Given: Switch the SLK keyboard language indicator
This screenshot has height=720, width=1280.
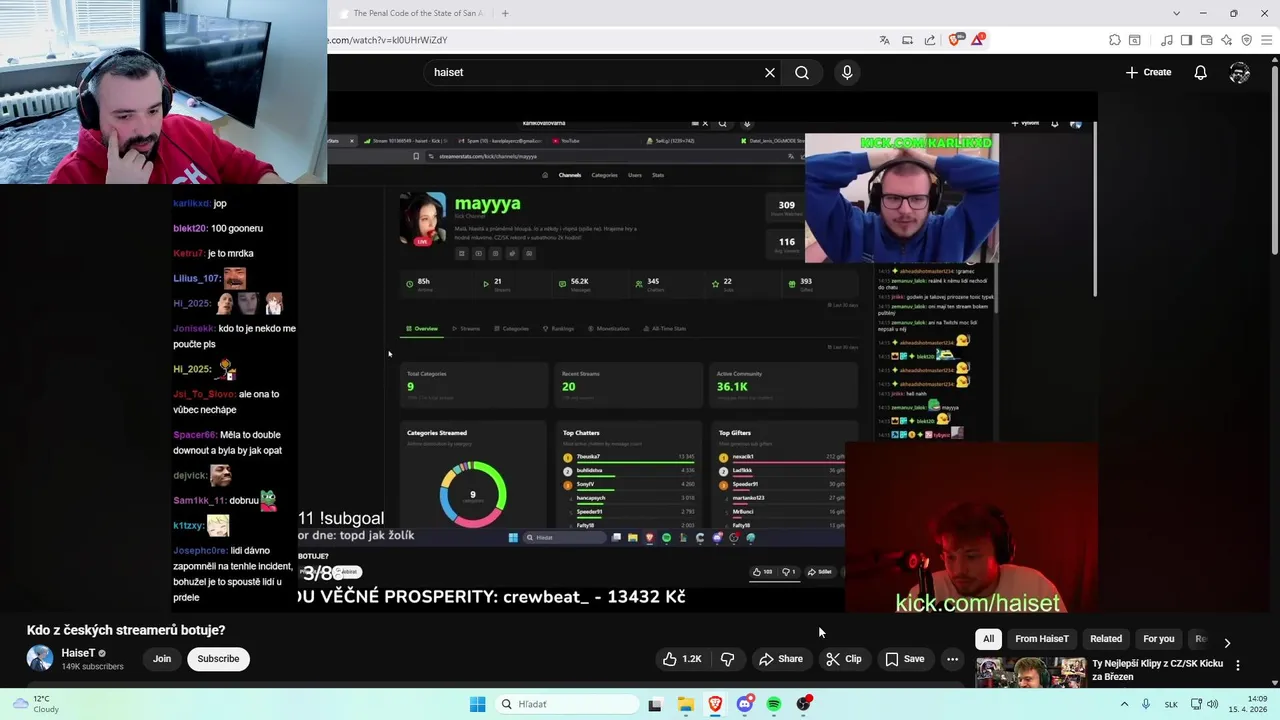Looking at the screenshot, I should pyautogui.click(x=1172, y=704).
